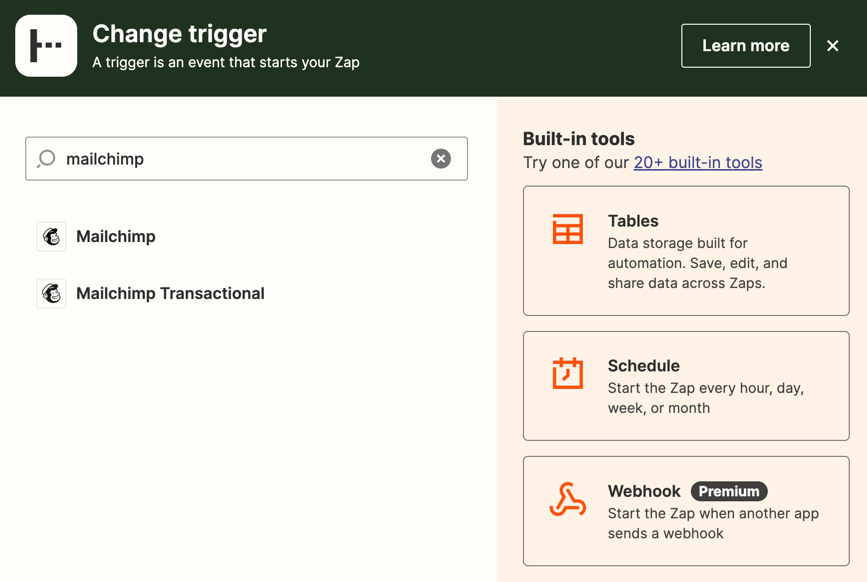Image resolution: width=867 pixels, height=582 pixels.
Task: Click the Tables grid icon
Action: pyautogui.click(x=568, y=229)
